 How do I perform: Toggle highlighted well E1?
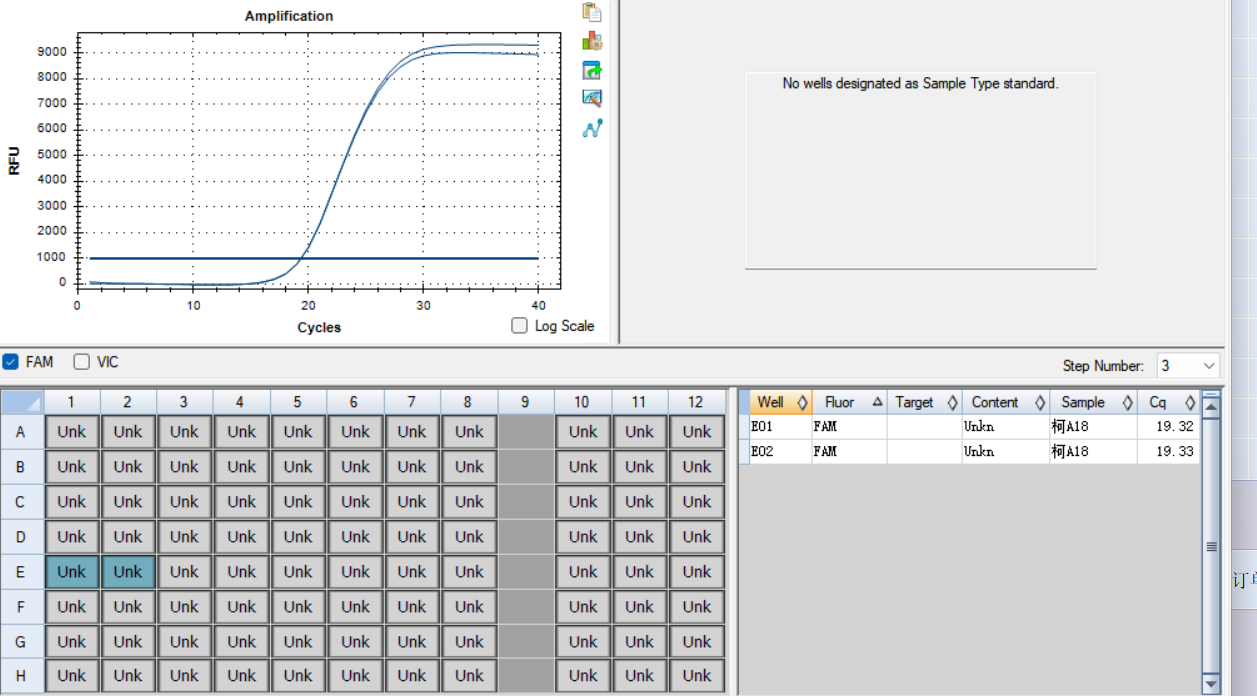pos(72,572)
